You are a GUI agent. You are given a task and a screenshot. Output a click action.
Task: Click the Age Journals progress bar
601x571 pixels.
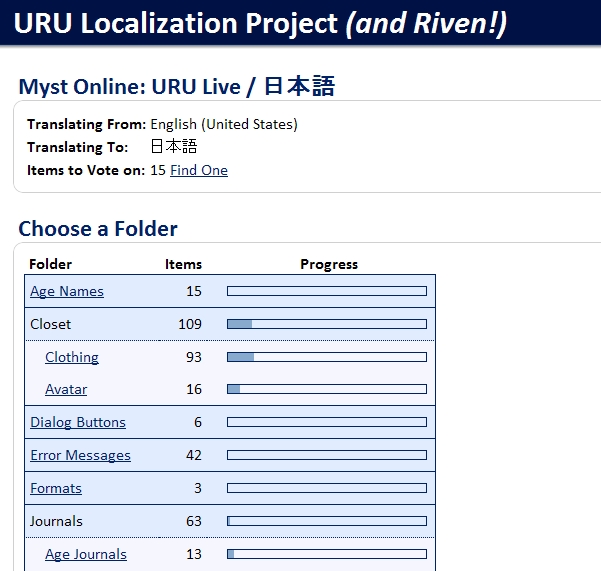click(327, 554)
